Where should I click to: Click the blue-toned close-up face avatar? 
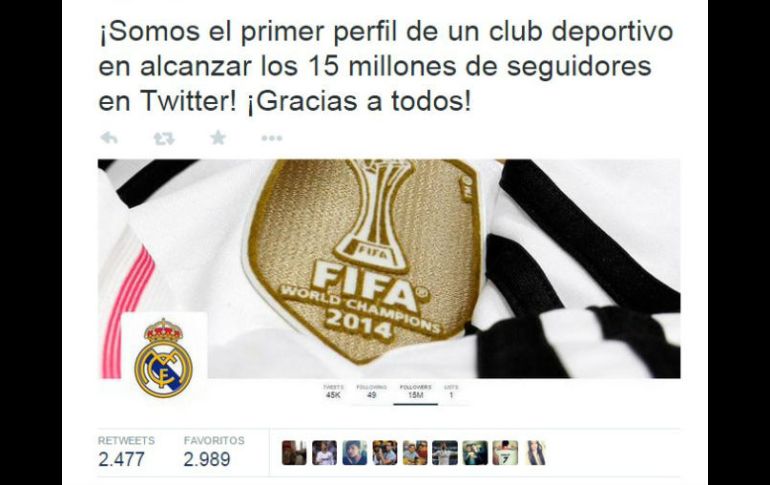tap(355, 453)
